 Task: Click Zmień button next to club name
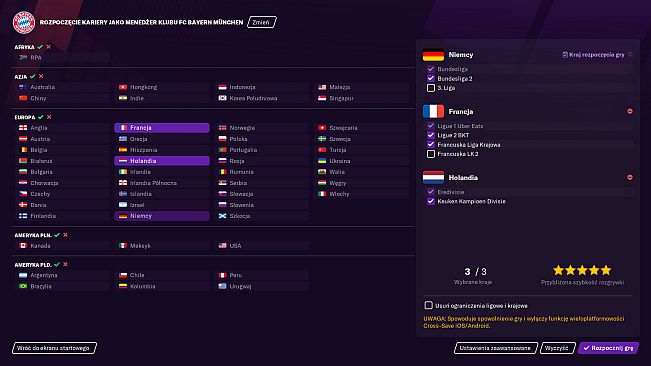262,22
